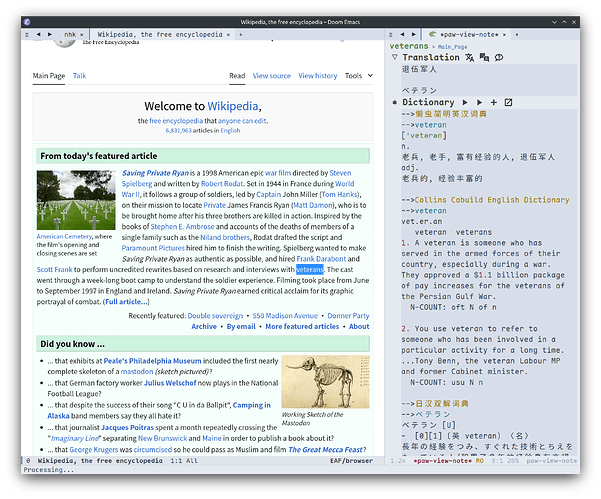Screen dimensions: 601x499
Task: Open the Jacques Poitras link
Action: pyautogui.click(x=127, y=427)
